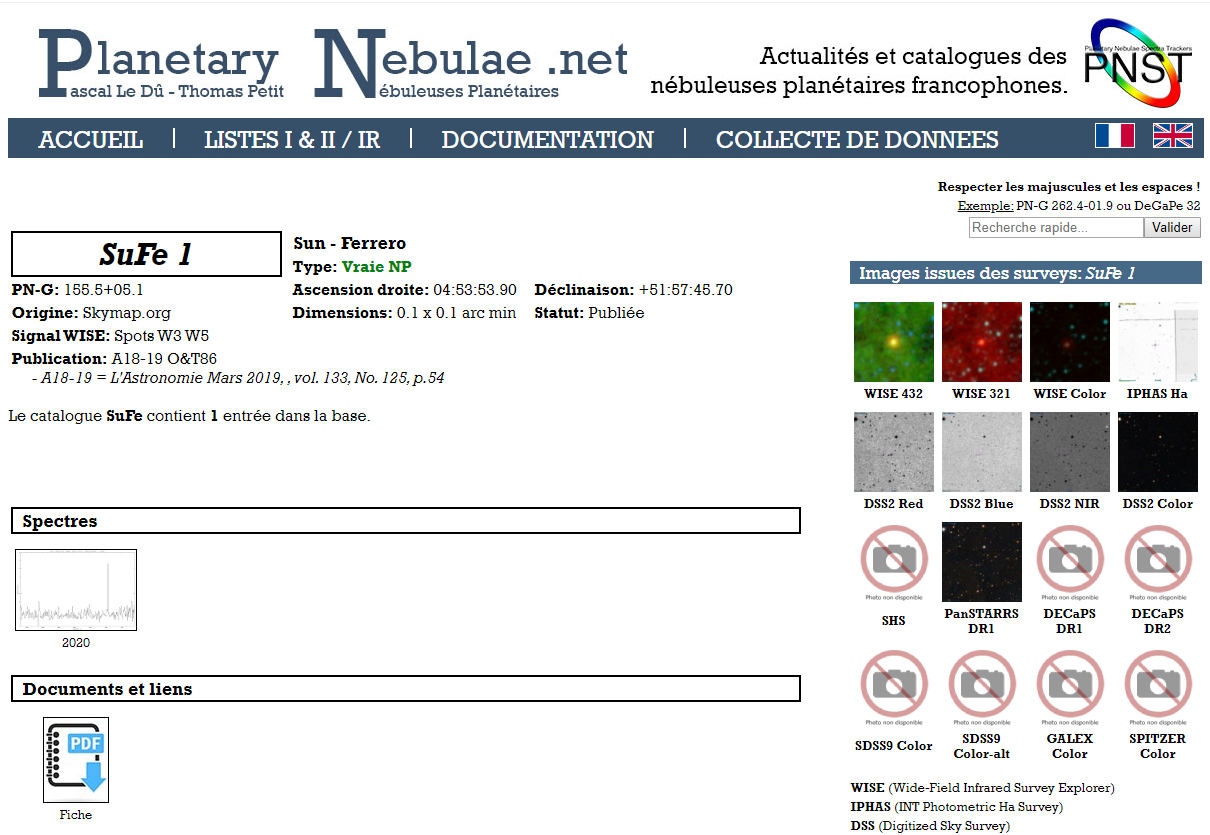Go to DOCUMENTATION menu item

pyautogui.click(x=547, y=140)
